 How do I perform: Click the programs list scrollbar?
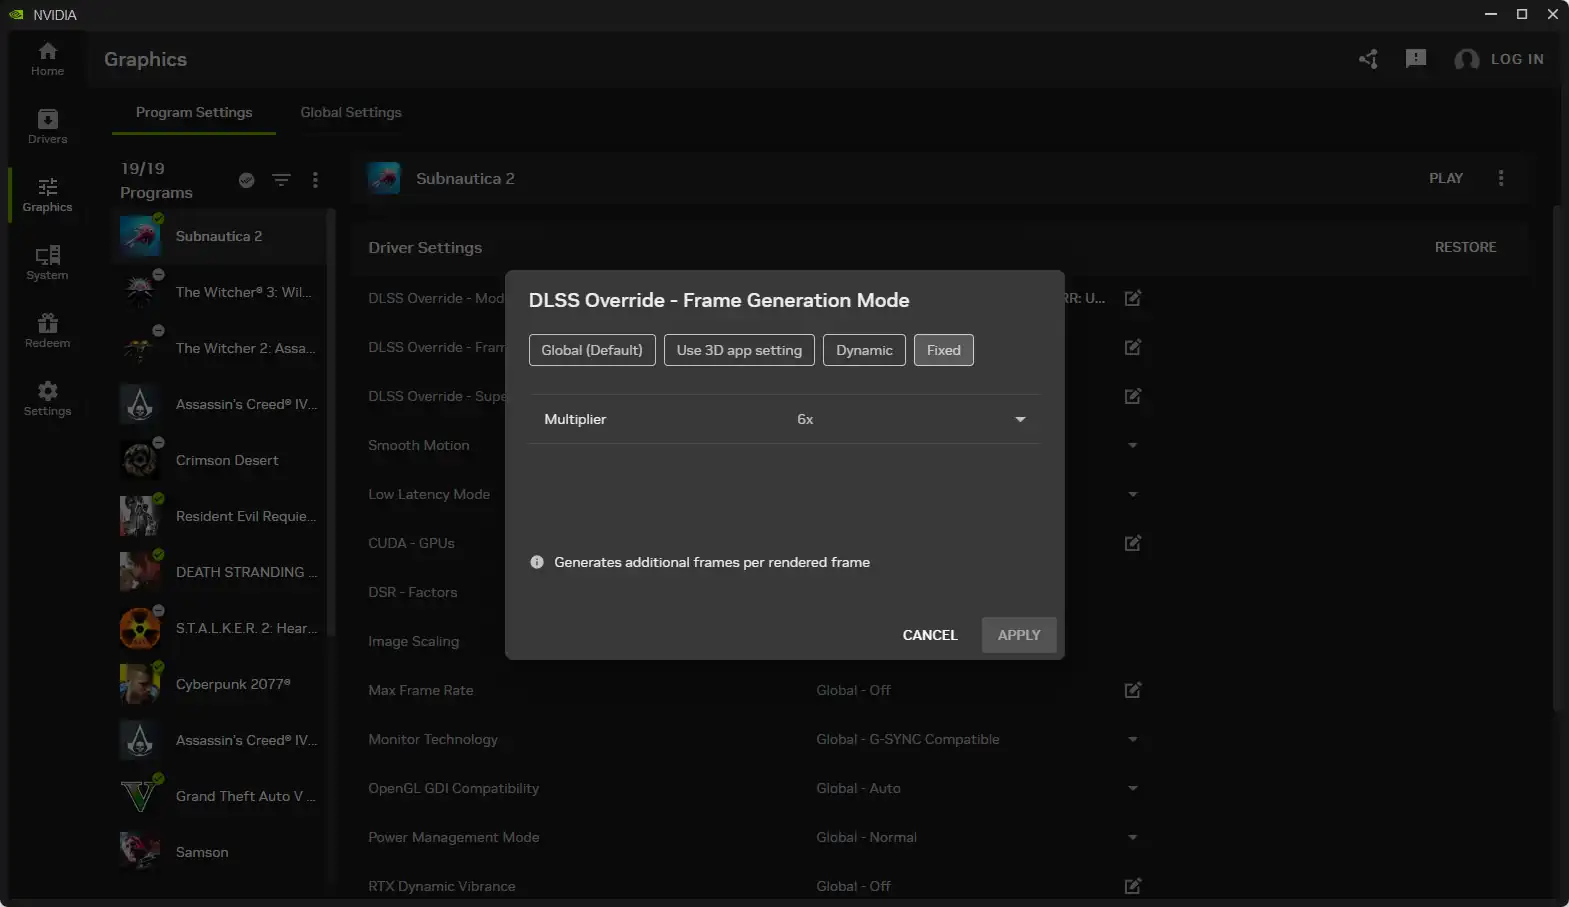(x=331, y=422)
